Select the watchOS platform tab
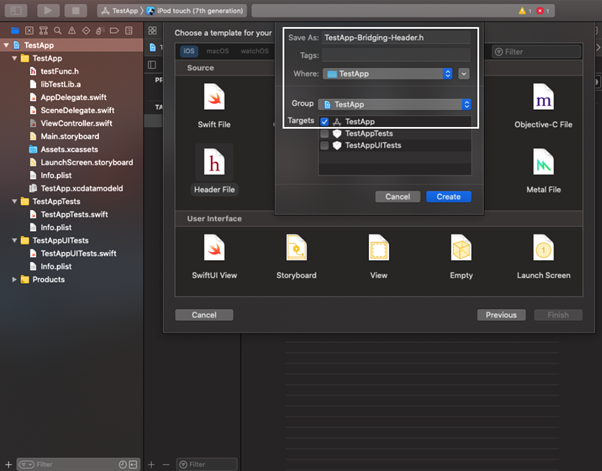The height and width of the screenshot is (471, 602). click(255, 51)
